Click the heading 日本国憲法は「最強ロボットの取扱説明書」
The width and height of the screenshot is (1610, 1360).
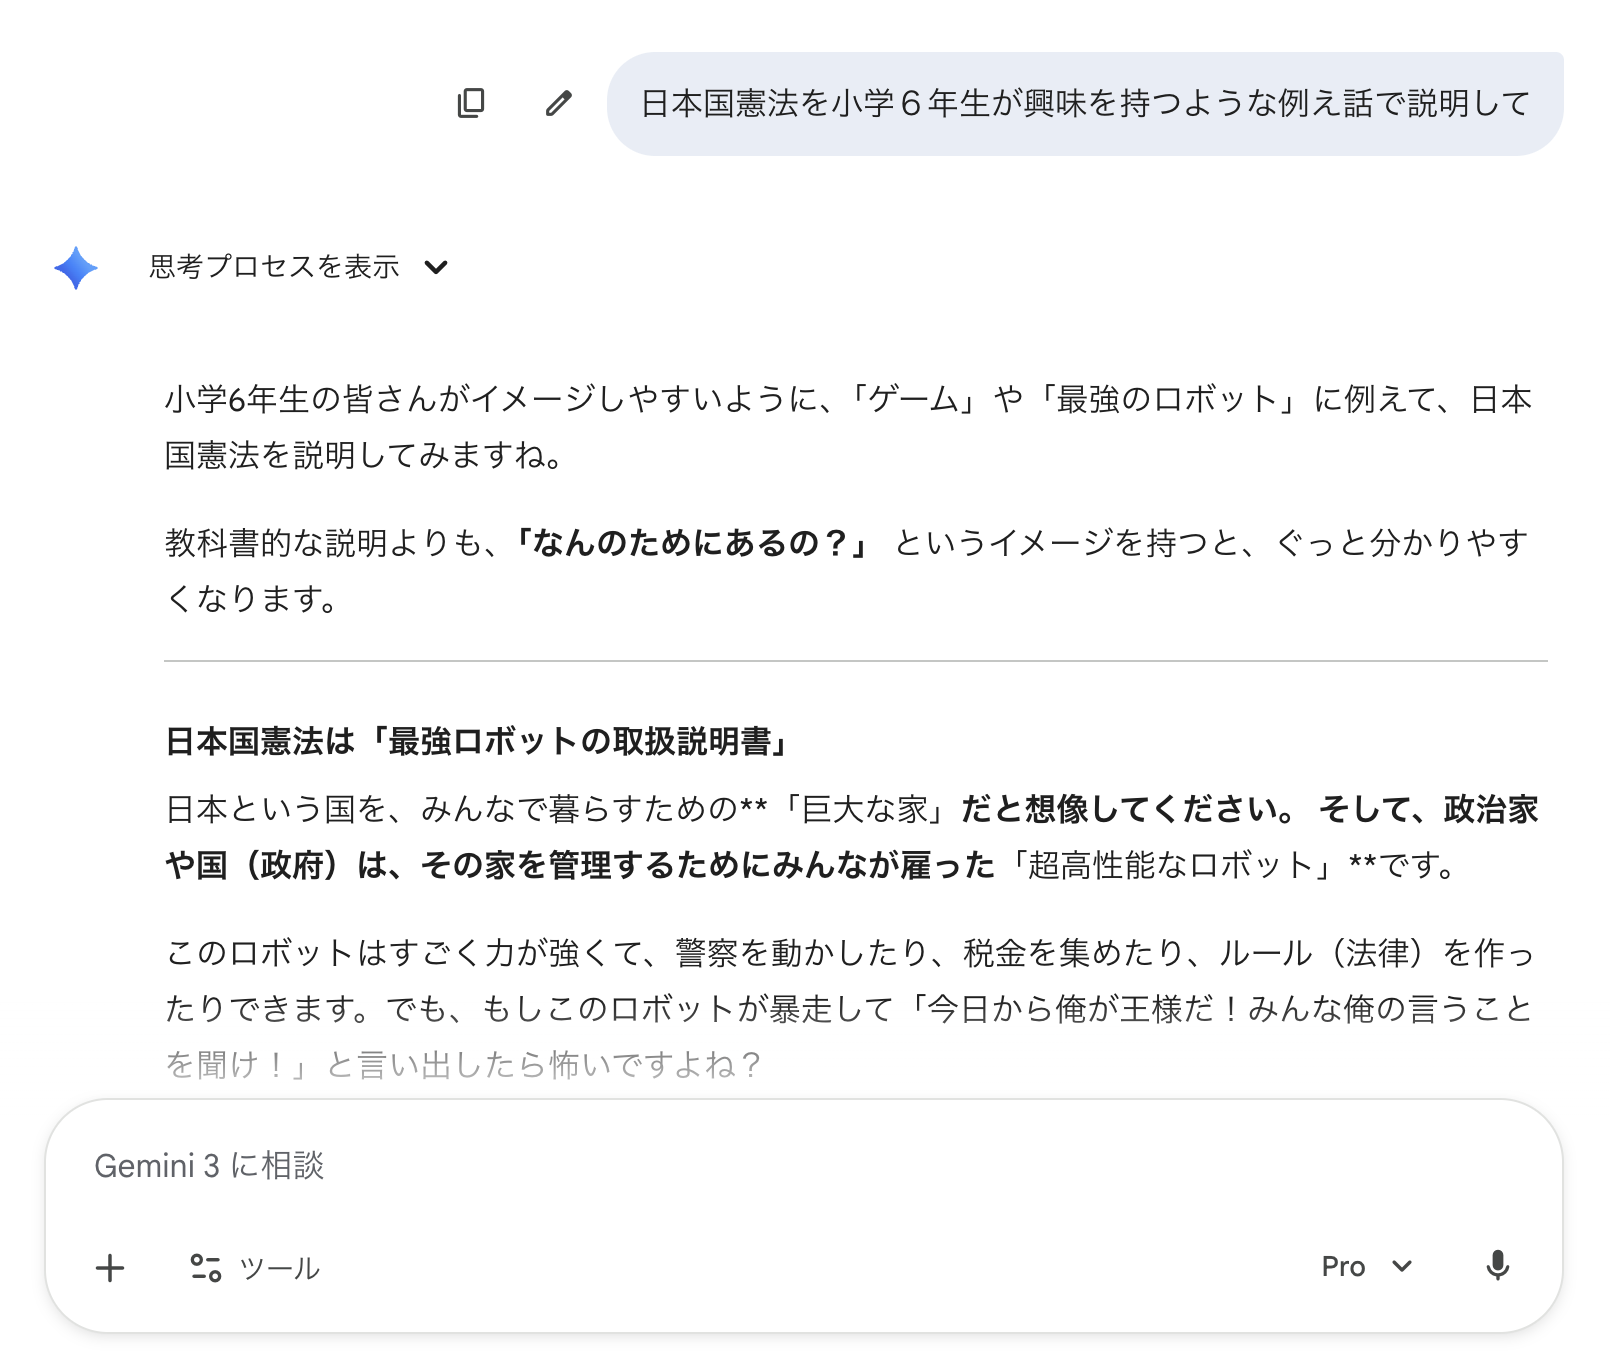tap(478, 742)
